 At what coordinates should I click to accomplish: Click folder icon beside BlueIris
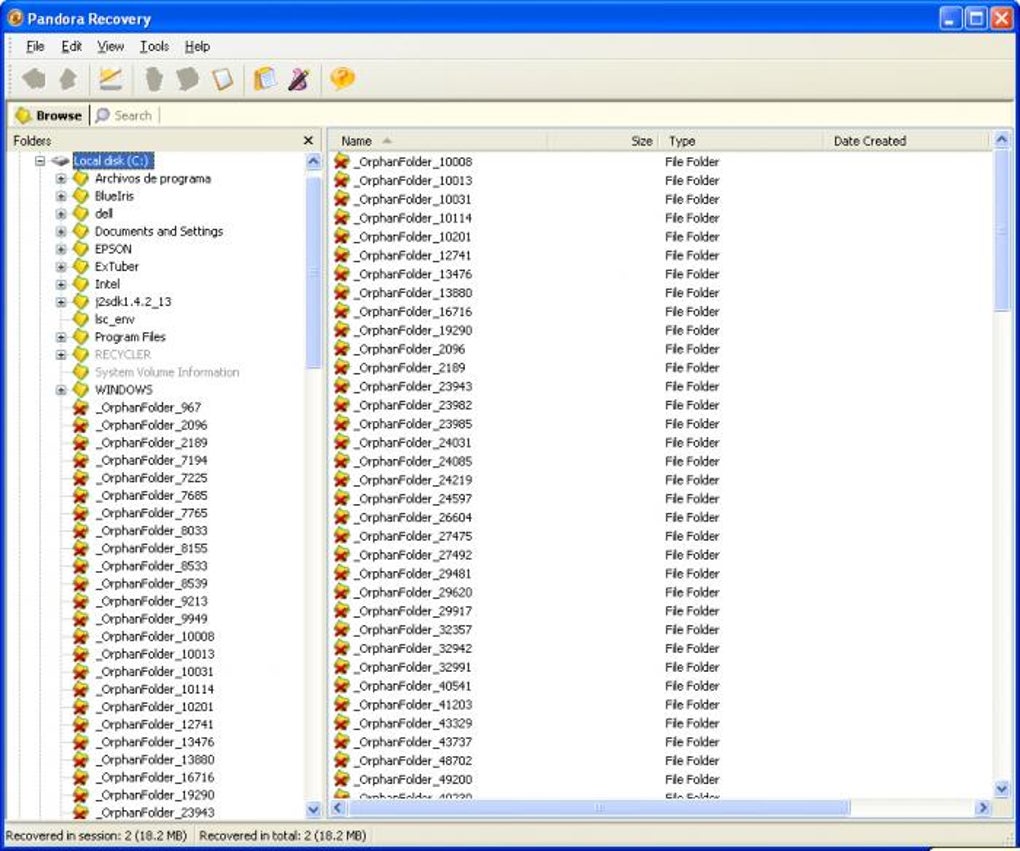[80, 196]
